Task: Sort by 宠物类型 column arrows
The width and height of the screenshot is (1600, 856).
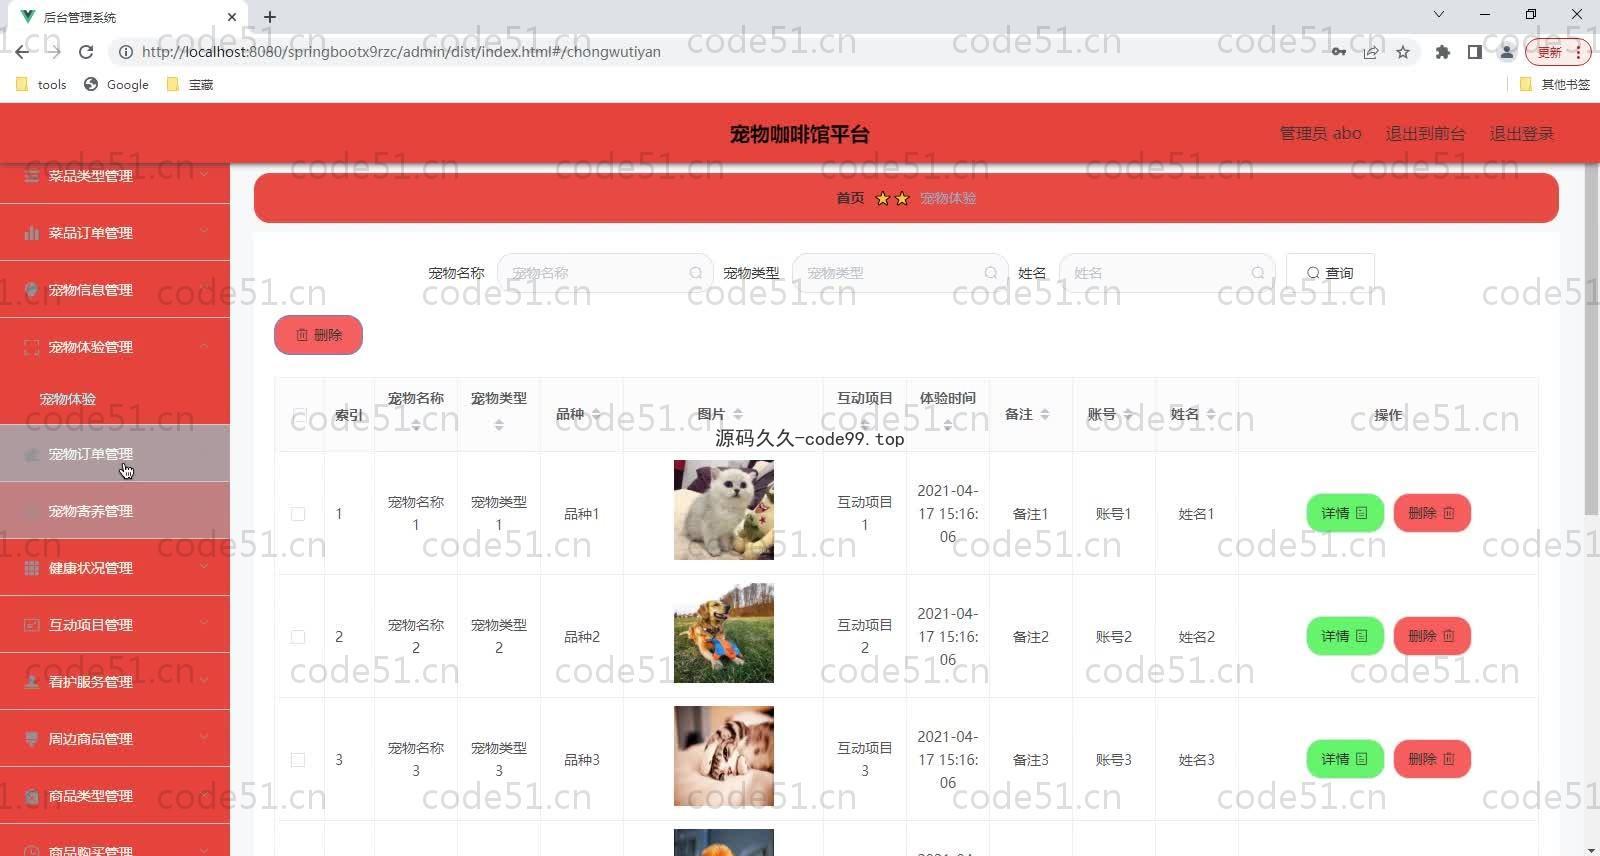Action: click(x=499, y=425)
